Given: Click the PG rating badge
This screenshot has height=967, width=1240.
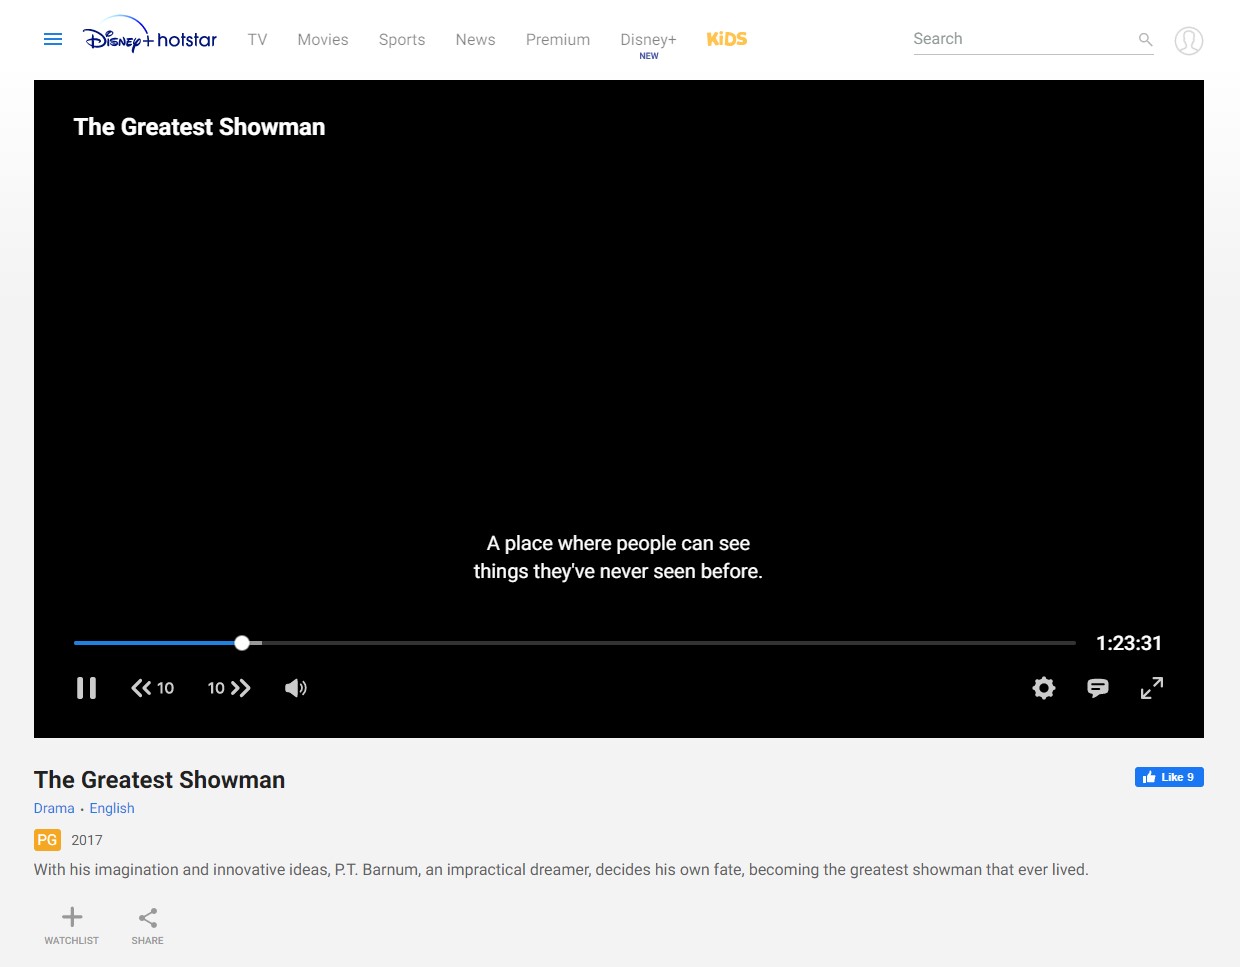Looking at the screenshot, I should click(47, 840).
